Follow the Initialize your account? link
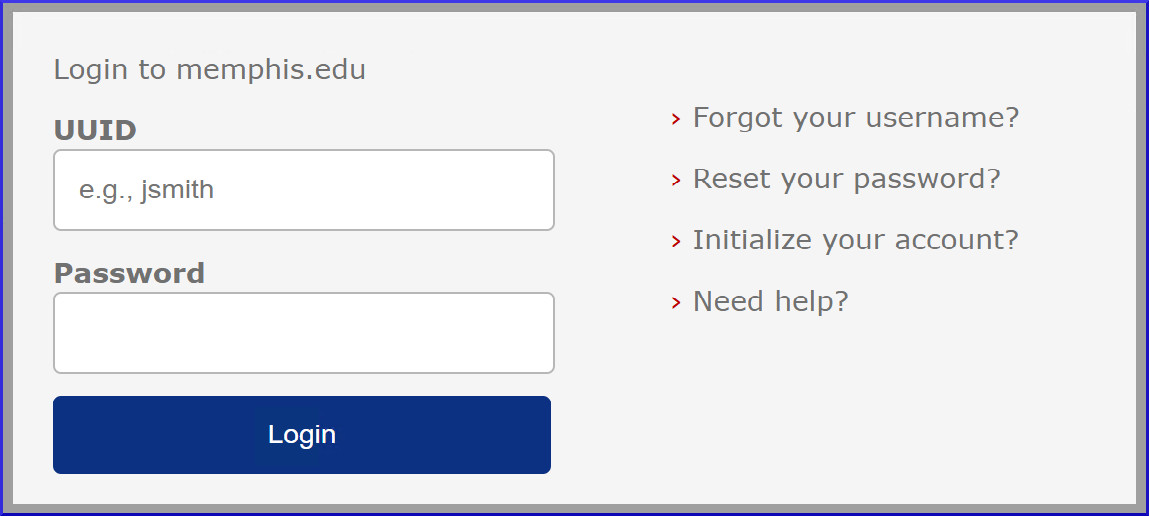Viewport: 1149px width, 516px height. (x=855, y=240)
